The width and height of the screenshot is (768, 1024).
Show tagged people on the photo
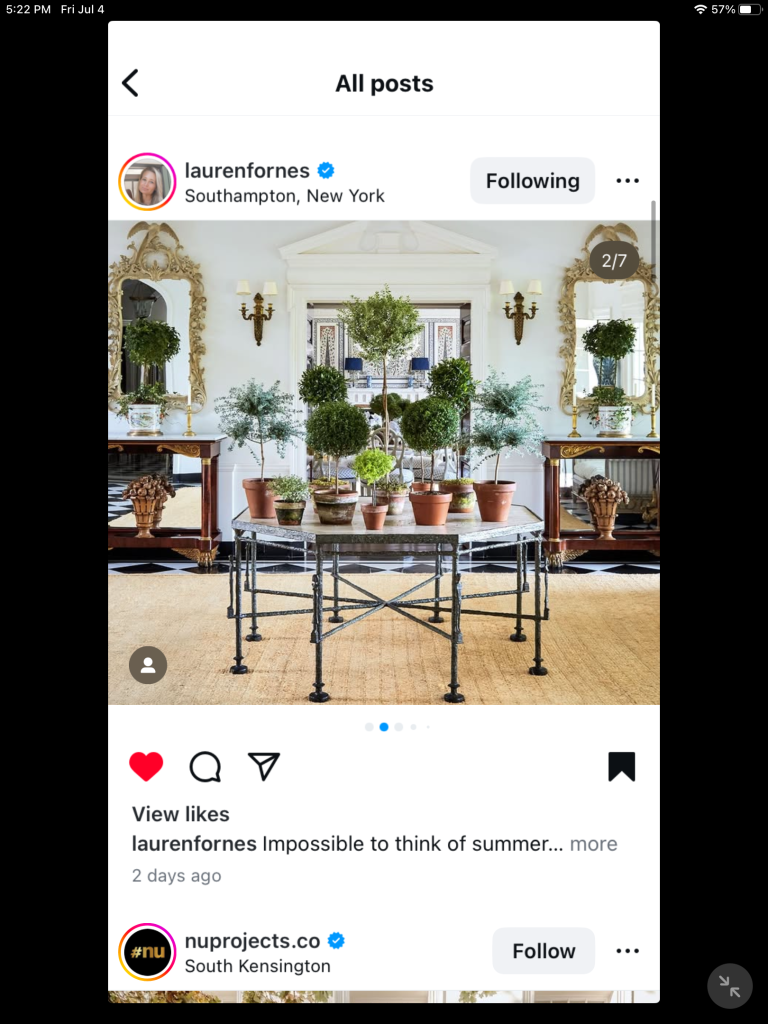coord(148,665)
